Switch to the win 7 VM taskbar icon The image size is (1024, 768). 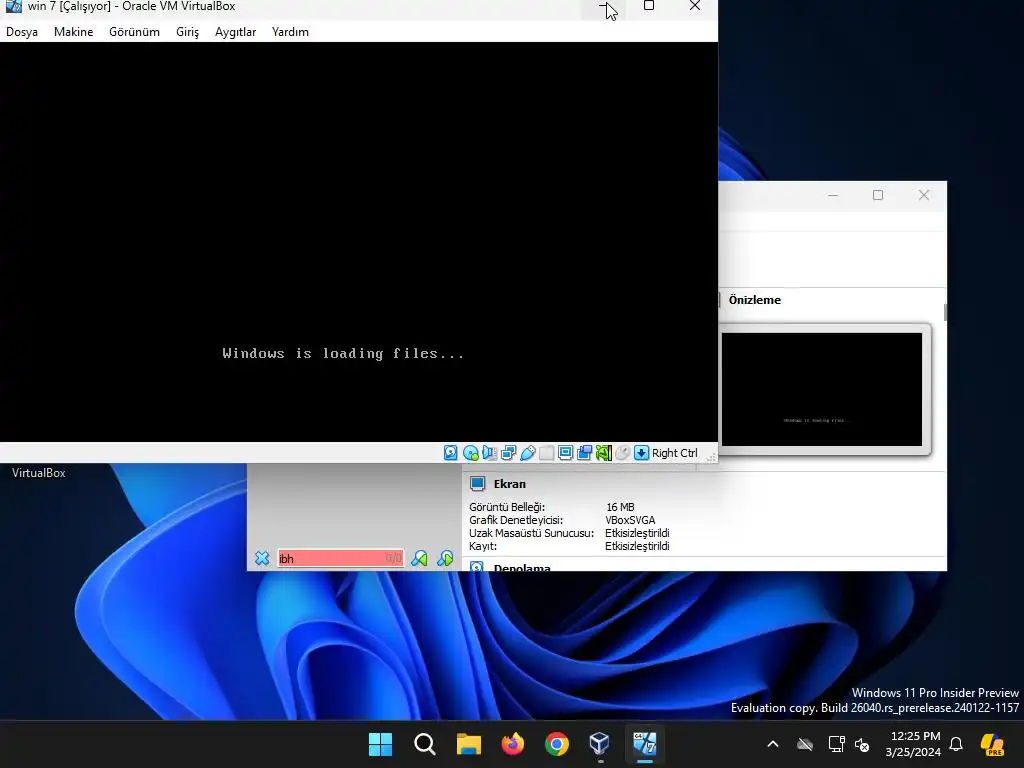(x=645, y=744)
